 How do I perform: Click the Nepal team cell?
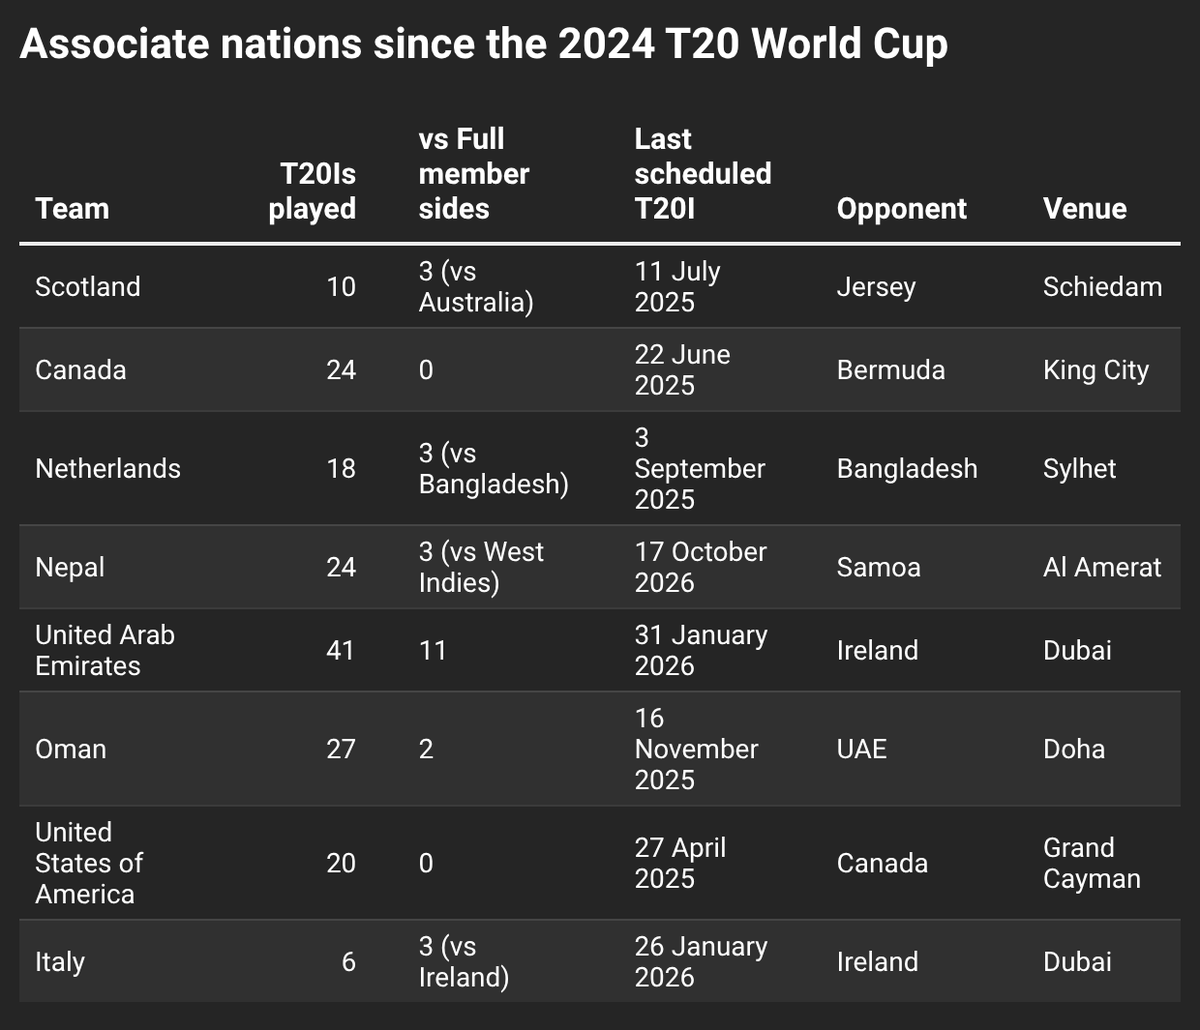(69, 567)
